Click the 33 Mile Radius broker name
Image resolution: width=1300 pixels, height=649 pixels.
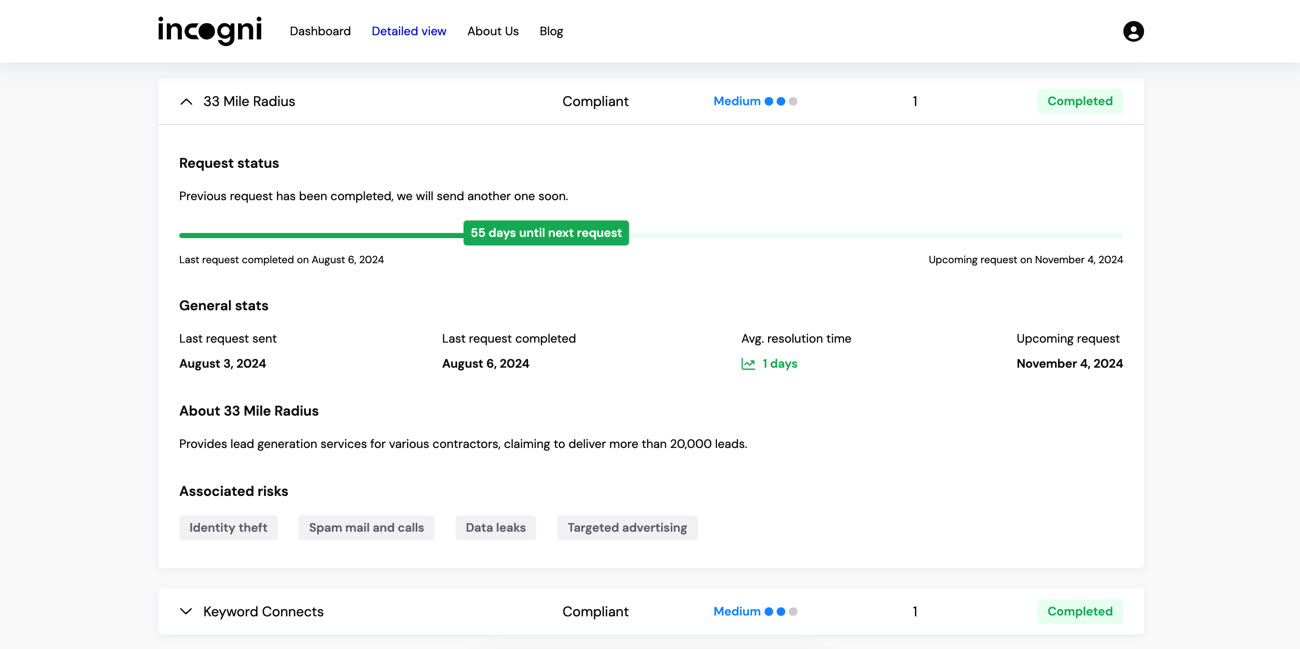tap(249, 101)
